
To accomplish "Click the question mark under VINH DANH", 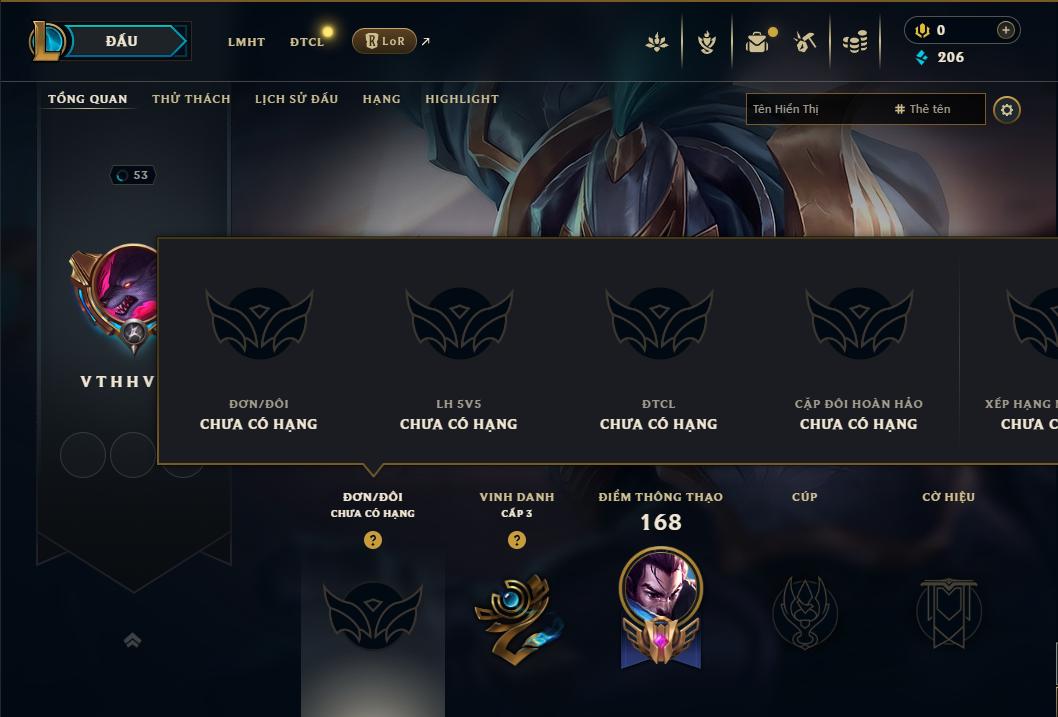I will (x=517, y=540).
